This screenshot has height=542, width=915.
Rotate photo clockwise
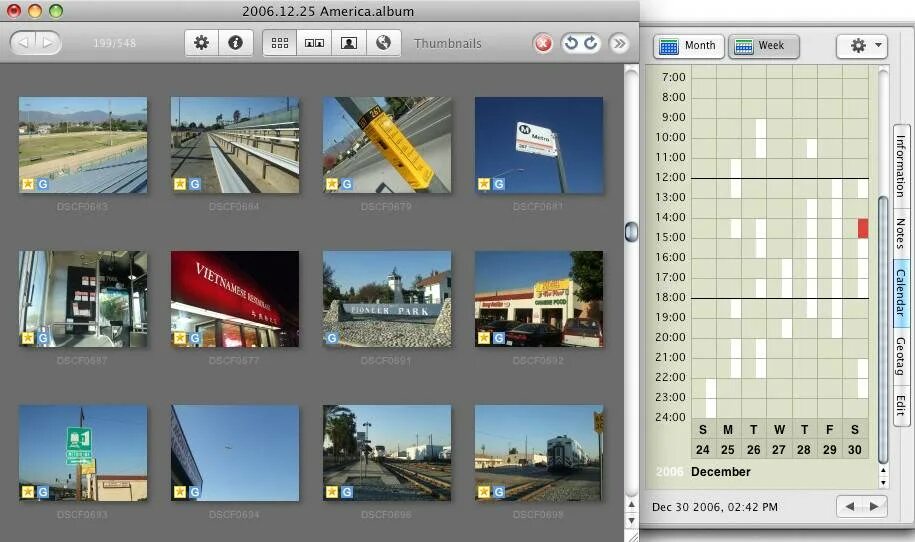click(x=591, y=43)
